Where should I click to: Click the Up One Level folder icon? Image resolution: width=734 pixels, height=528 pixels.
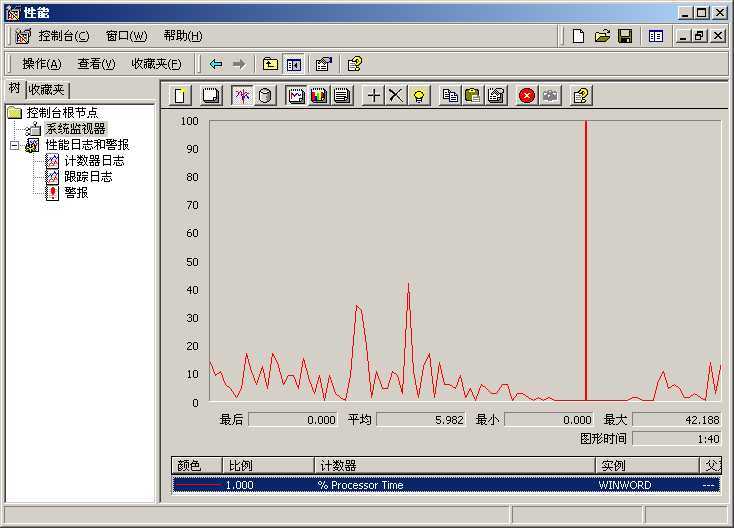pyautogui.click(x=270, y=64)
